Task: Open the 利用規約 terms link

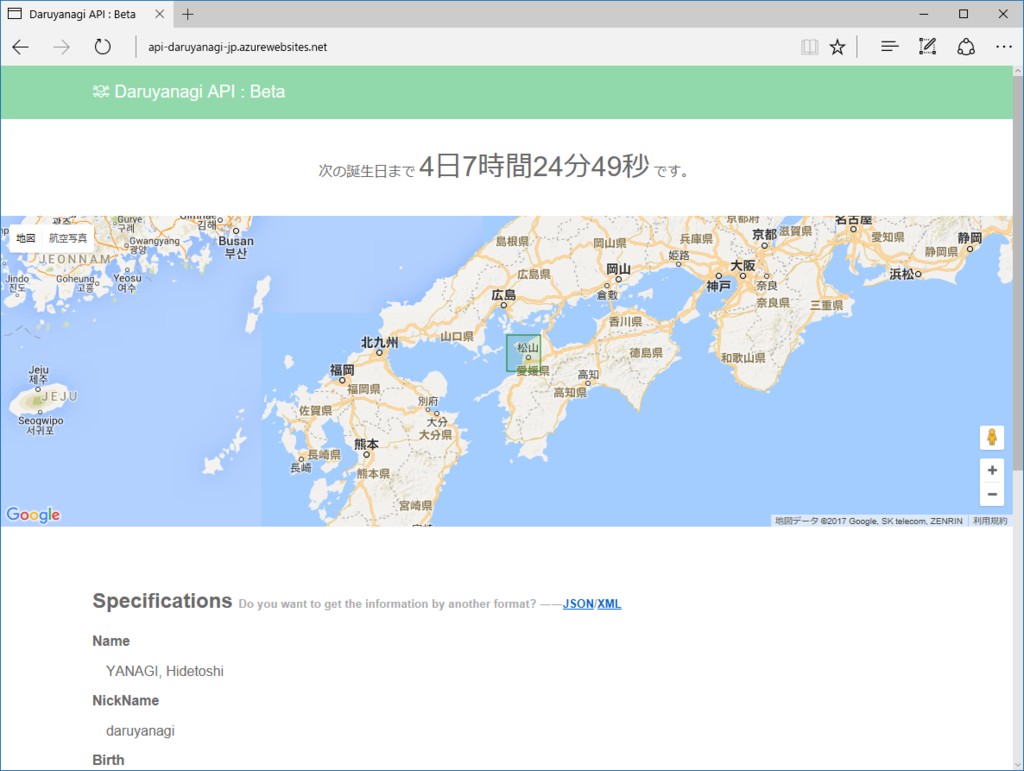Action: point(989,521)
